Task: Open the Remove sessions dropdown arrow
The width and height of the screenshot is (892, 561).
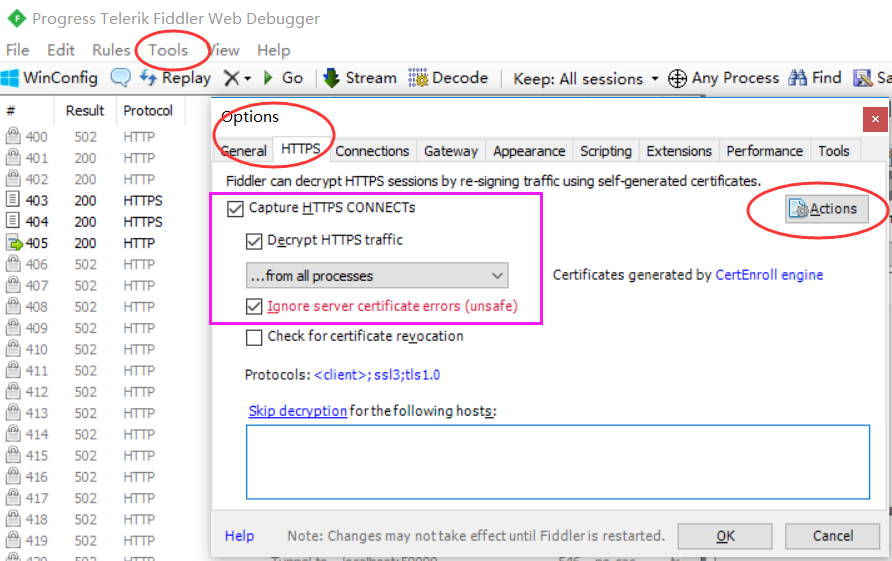Action: tap(247, 79)
